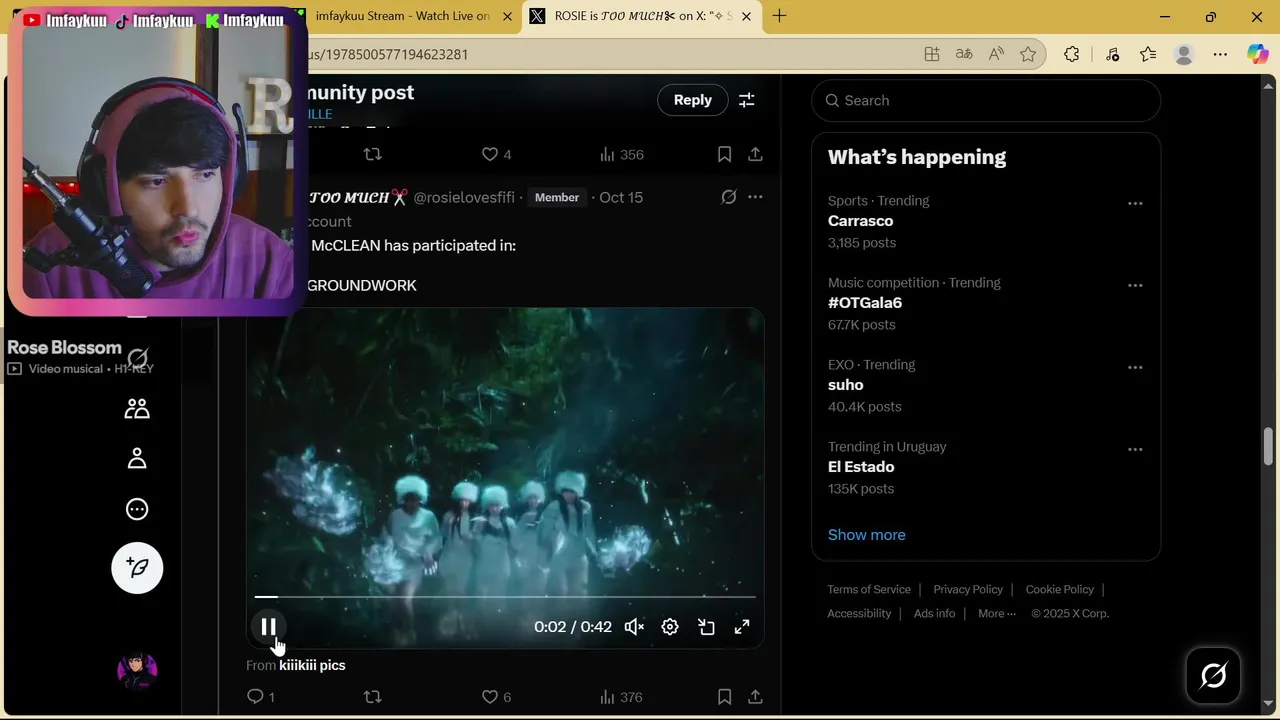The width and height of the screenshot is (1280, 720).
Task: Bookmark the post with 356 views
Action: pos(724,154)
